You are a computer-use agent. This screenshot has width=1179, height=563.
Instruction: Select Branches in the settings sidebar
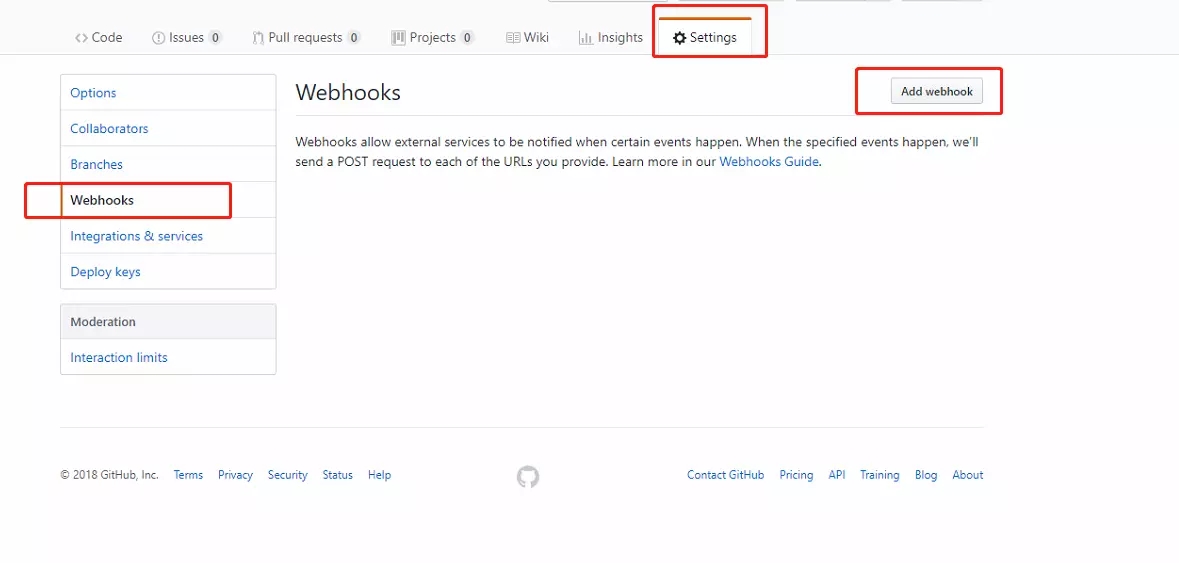pos(96,165)
